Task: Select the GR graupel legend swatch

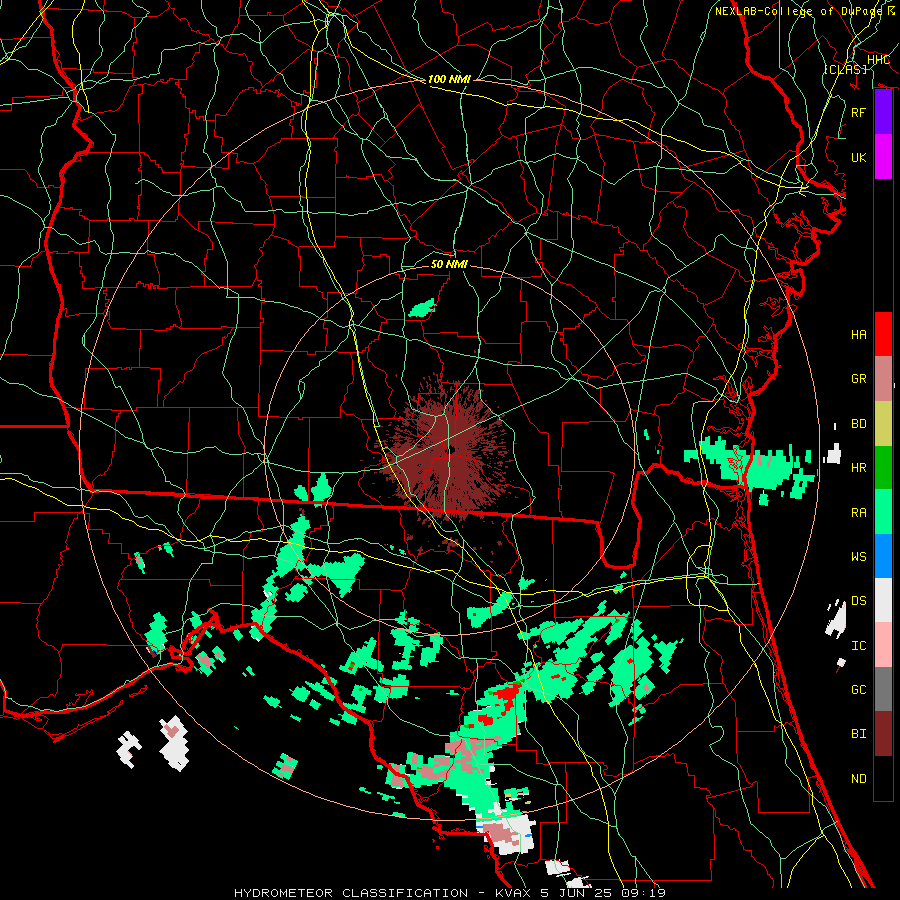Action: 883,379
